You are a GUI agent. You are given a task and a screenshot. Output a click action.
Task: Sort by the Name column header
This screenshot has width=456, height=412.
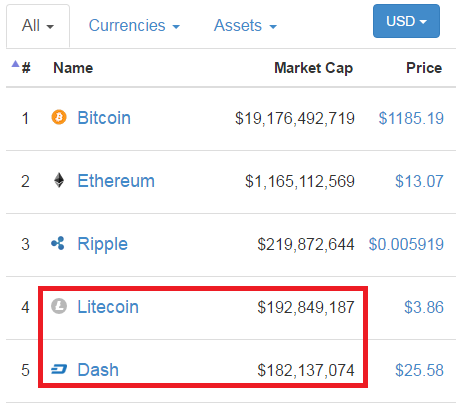tap(73, 68)
